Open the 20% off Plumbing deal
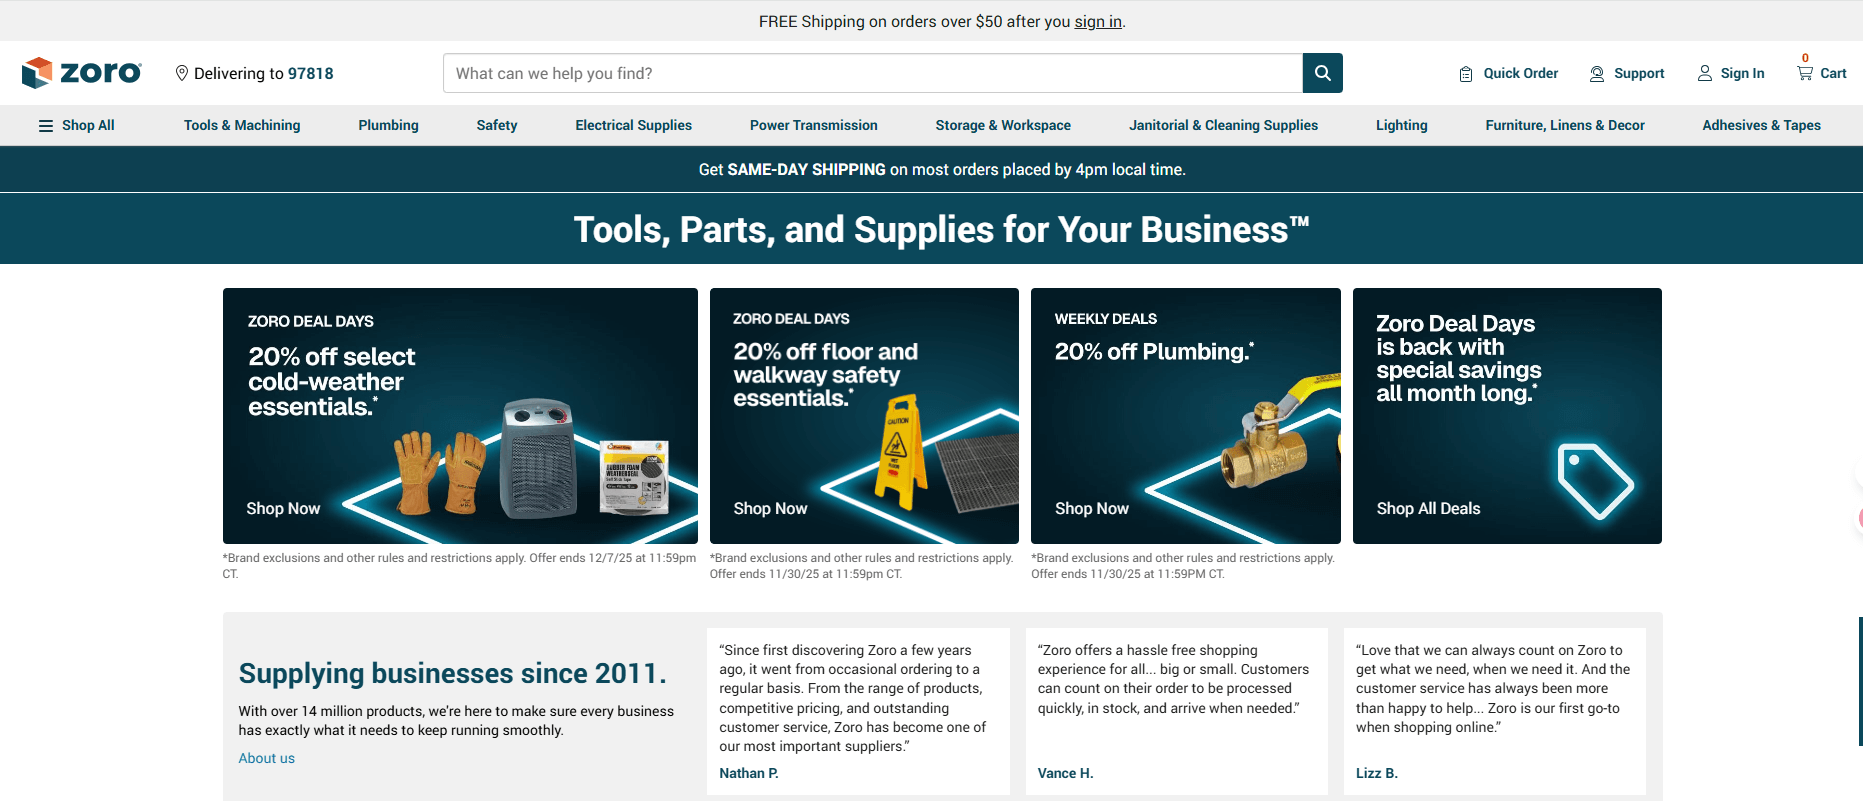 tap(1185, 415)
